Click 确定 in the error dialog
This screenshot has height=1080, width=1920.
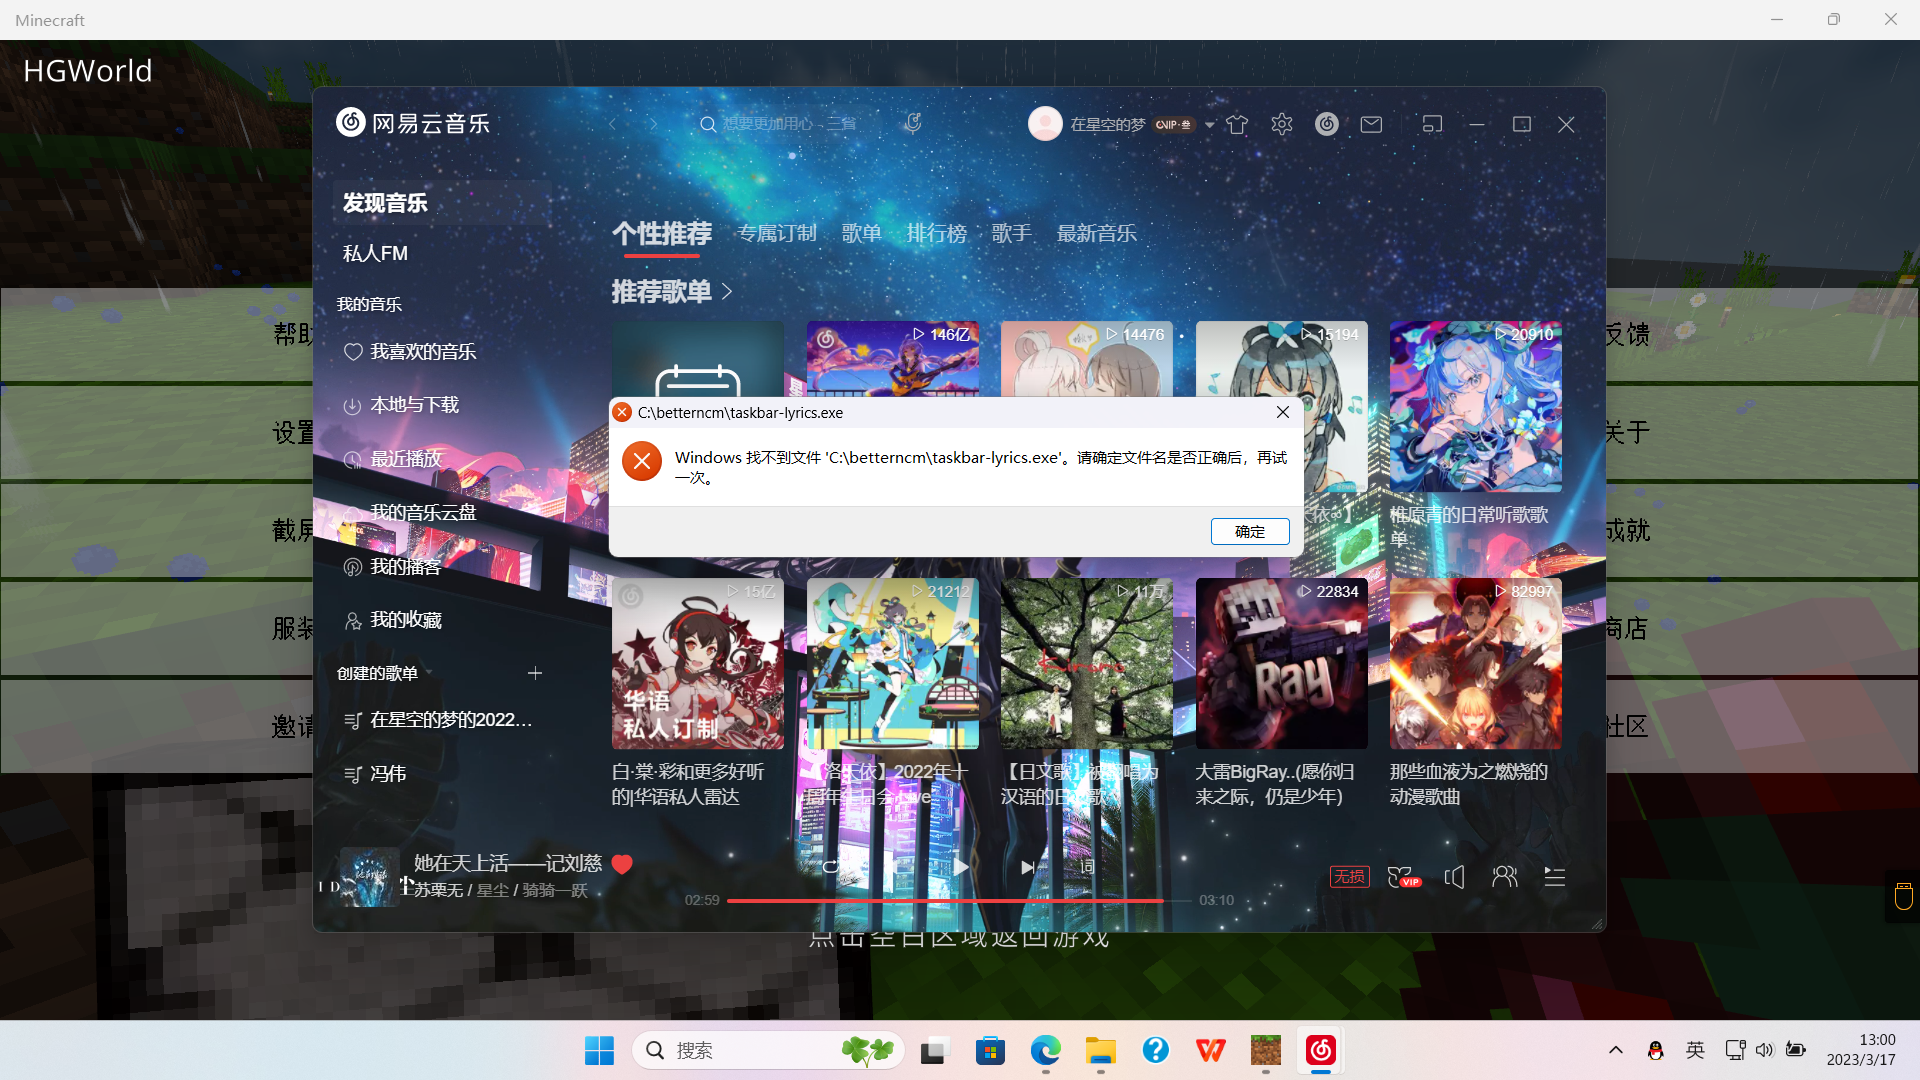pos(1249,531)
